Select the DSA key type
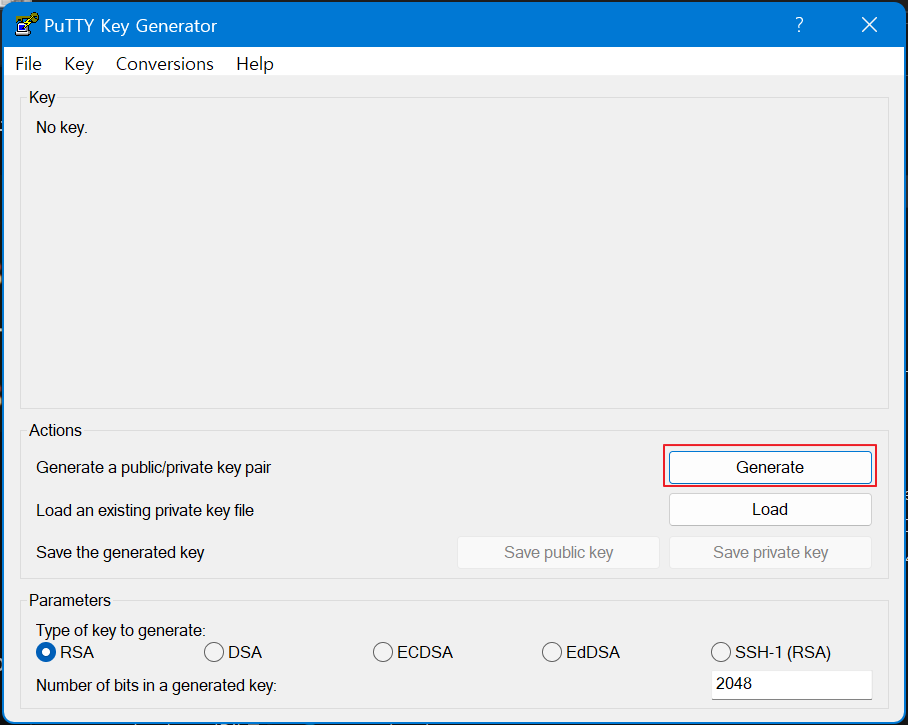Screen dimensions: 909x725 pos(233,652)
